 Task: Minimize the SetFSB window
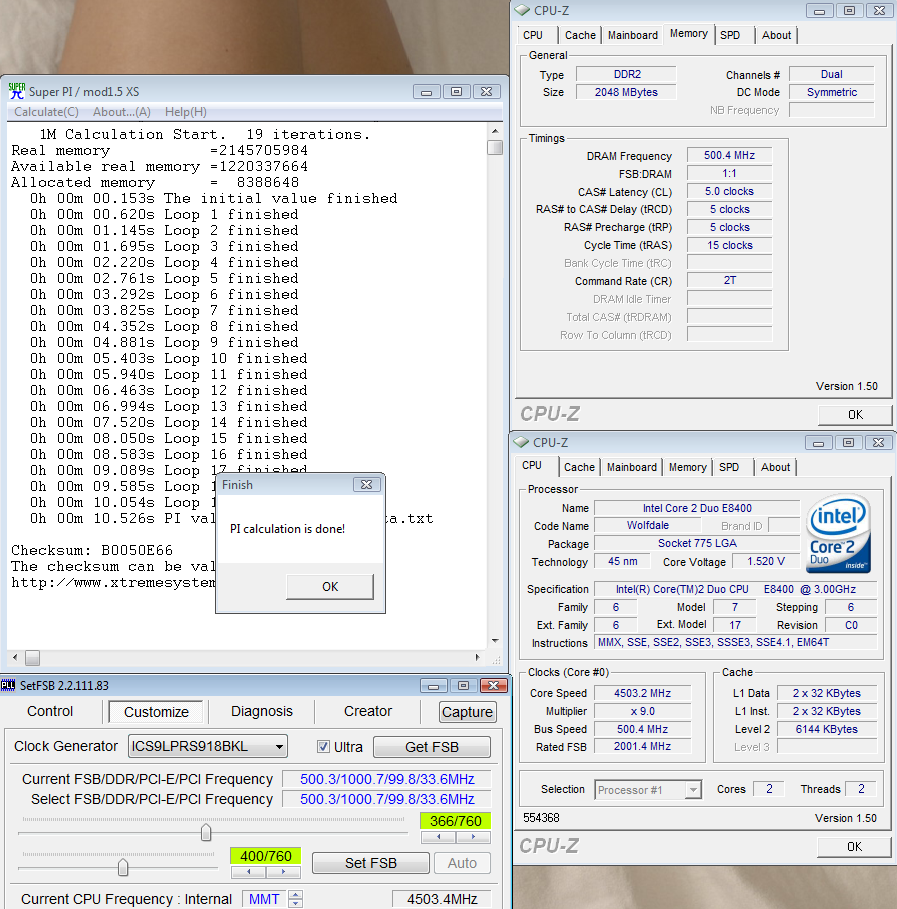pos(433,686)
